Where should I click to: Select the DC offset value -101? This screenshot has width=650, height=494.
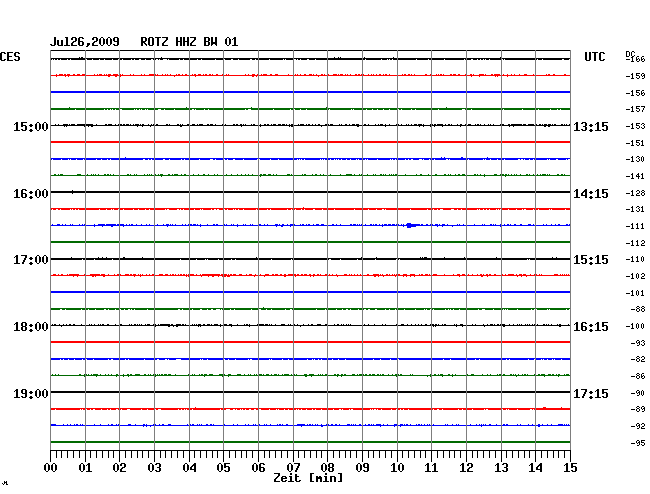pyautogui.click(x=635, y=293)
